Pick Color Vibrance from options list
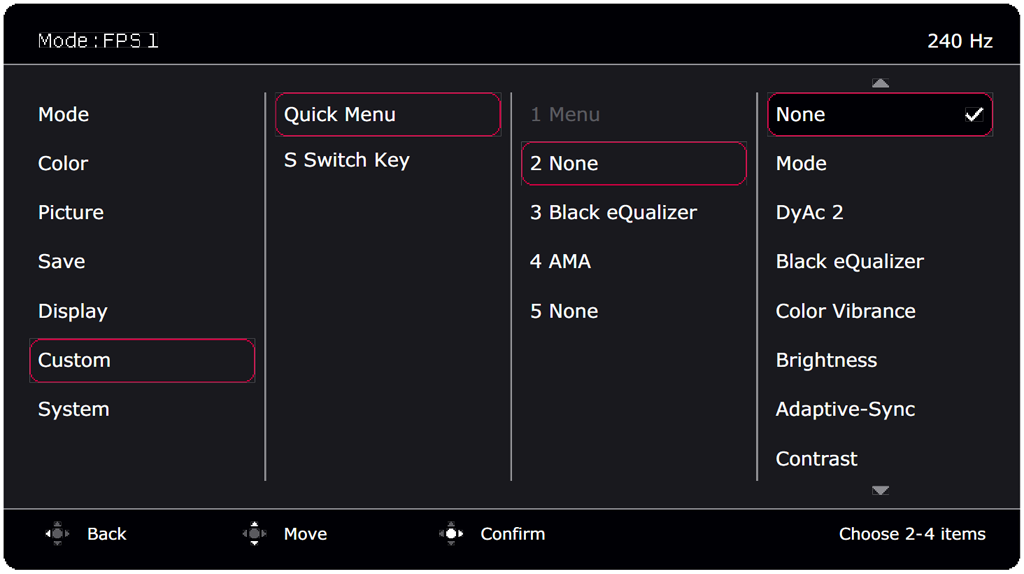1024x574 pixels. coord(845,311)
